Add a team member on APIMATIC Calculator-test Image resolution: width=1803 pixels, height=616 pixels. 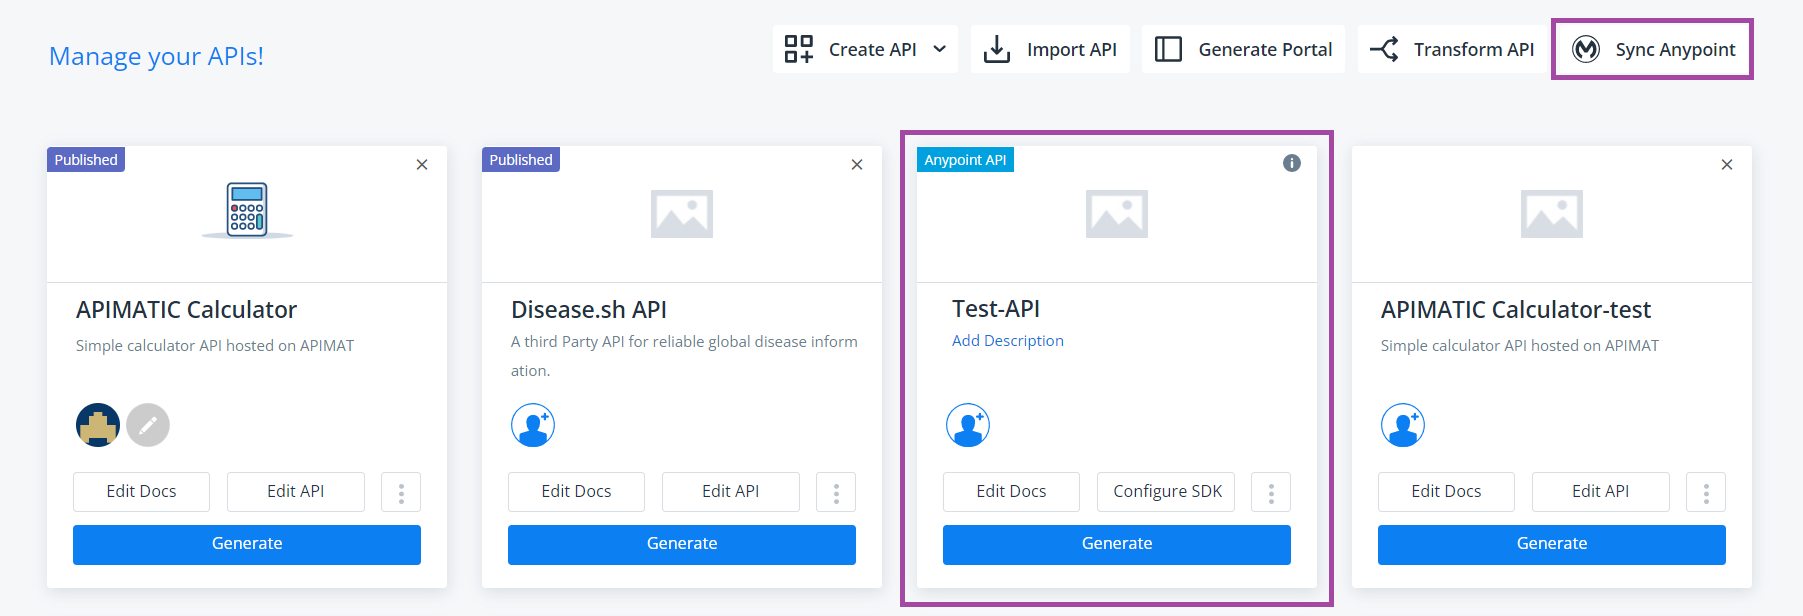coord(1403,425)
